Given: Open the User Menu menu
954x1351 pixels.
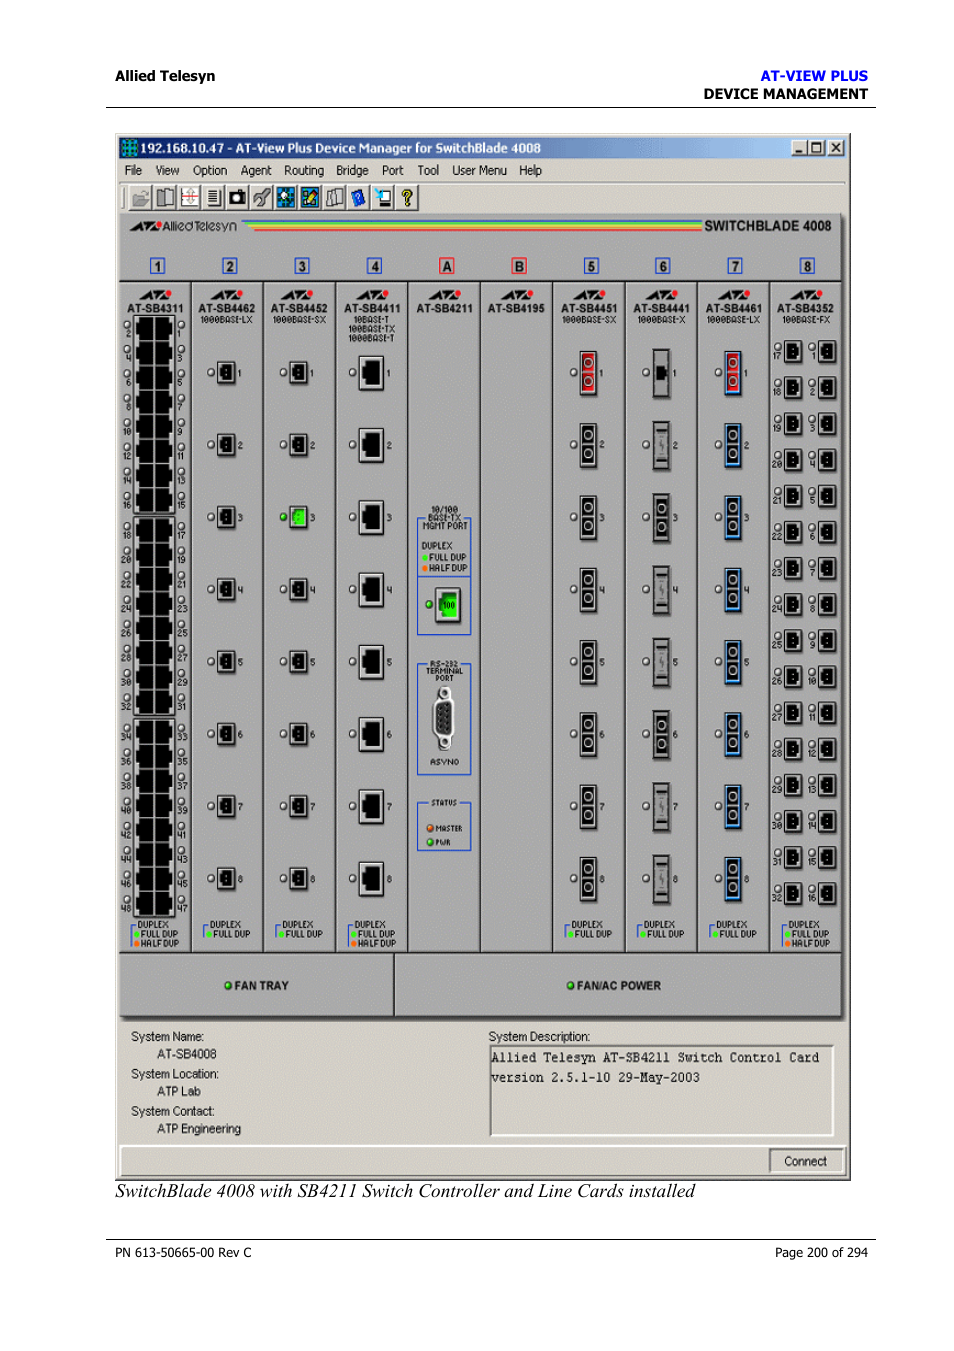Looking at the screenshot, I should coord(479,171).
